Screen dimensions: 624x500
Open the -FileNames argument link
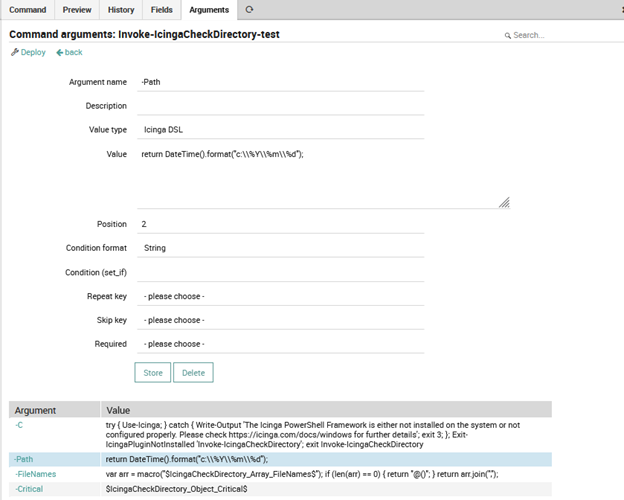[x=36, y=474]
